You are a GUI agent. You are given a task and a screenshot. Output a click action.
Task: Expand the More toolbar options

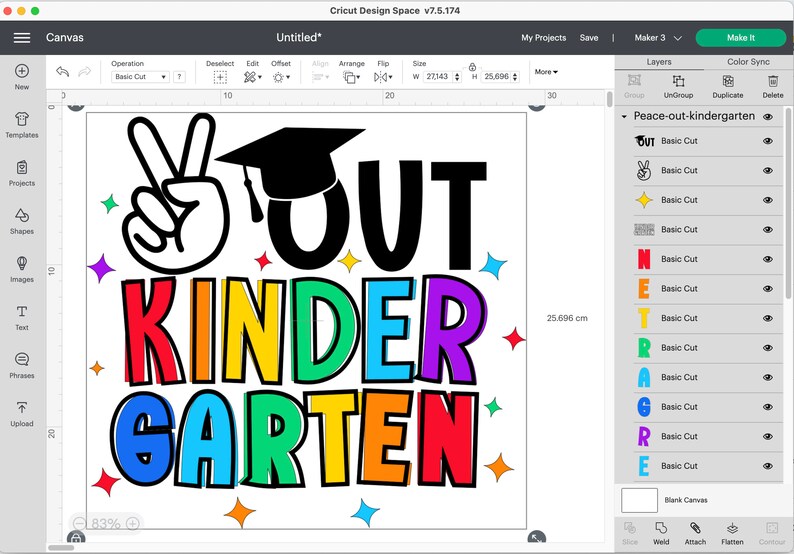[x=546, y=72]
